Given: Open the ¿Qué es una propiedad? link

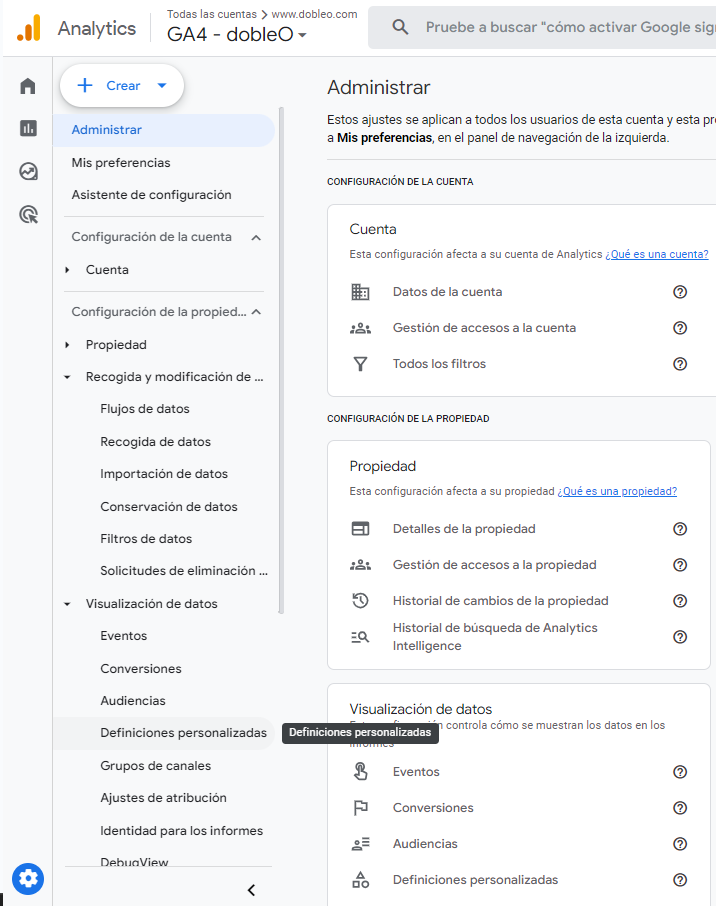Looking at the screenshot, I should (x=617, y=492).
